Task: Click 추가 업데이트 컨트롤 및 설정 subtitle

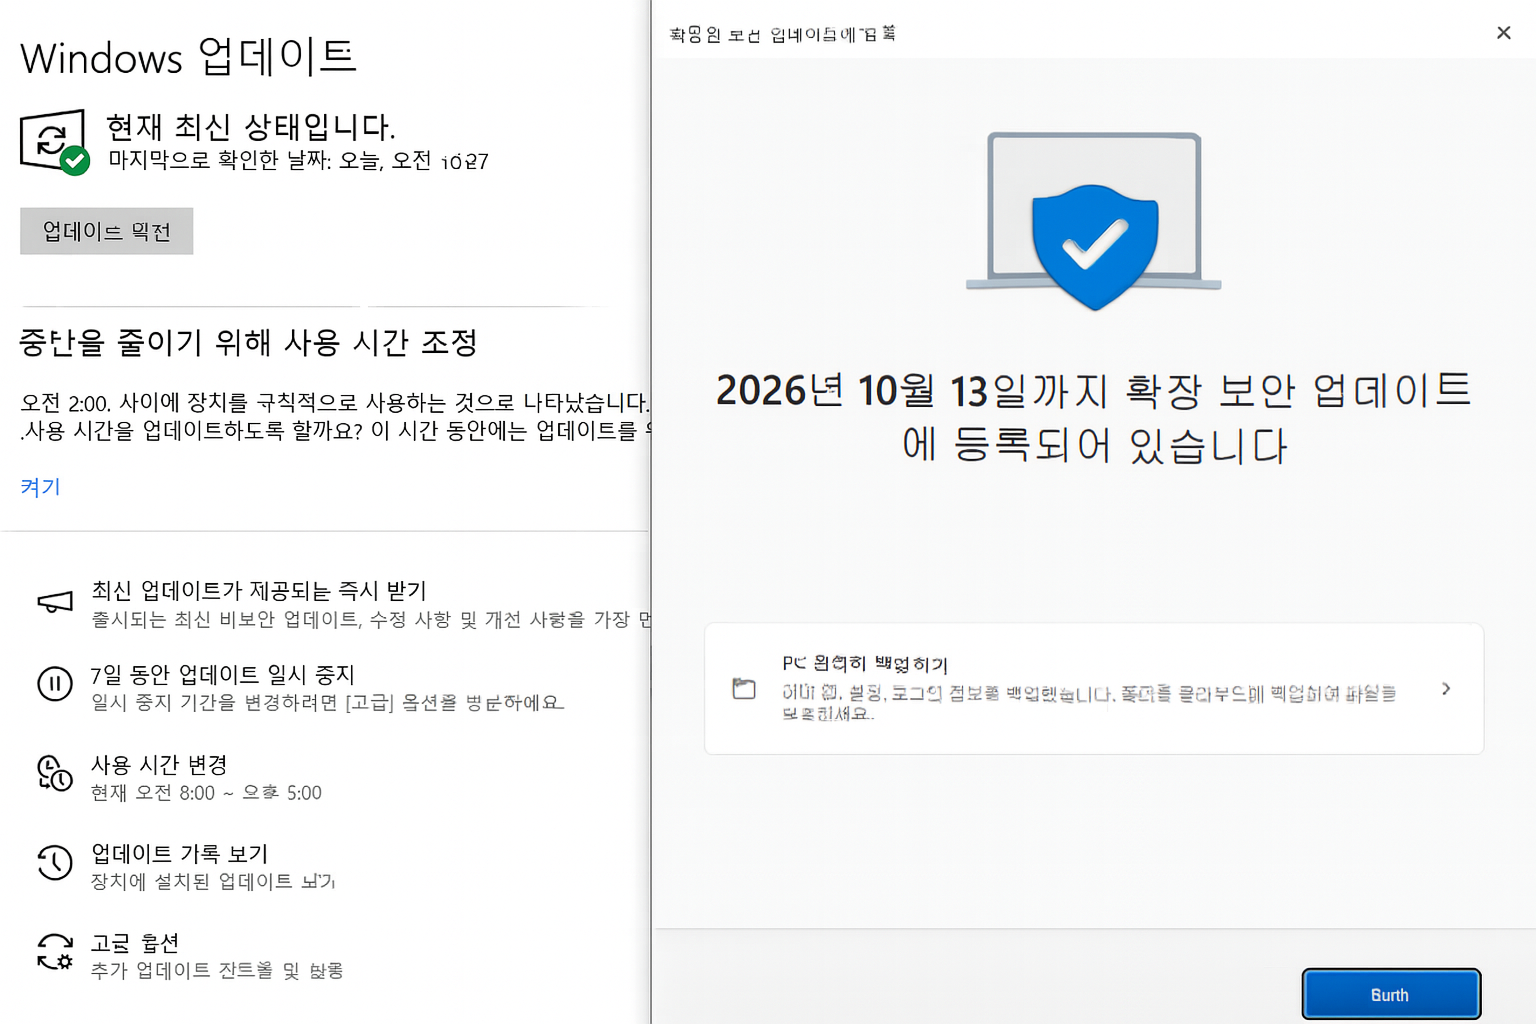Action: tap(217, 971)
